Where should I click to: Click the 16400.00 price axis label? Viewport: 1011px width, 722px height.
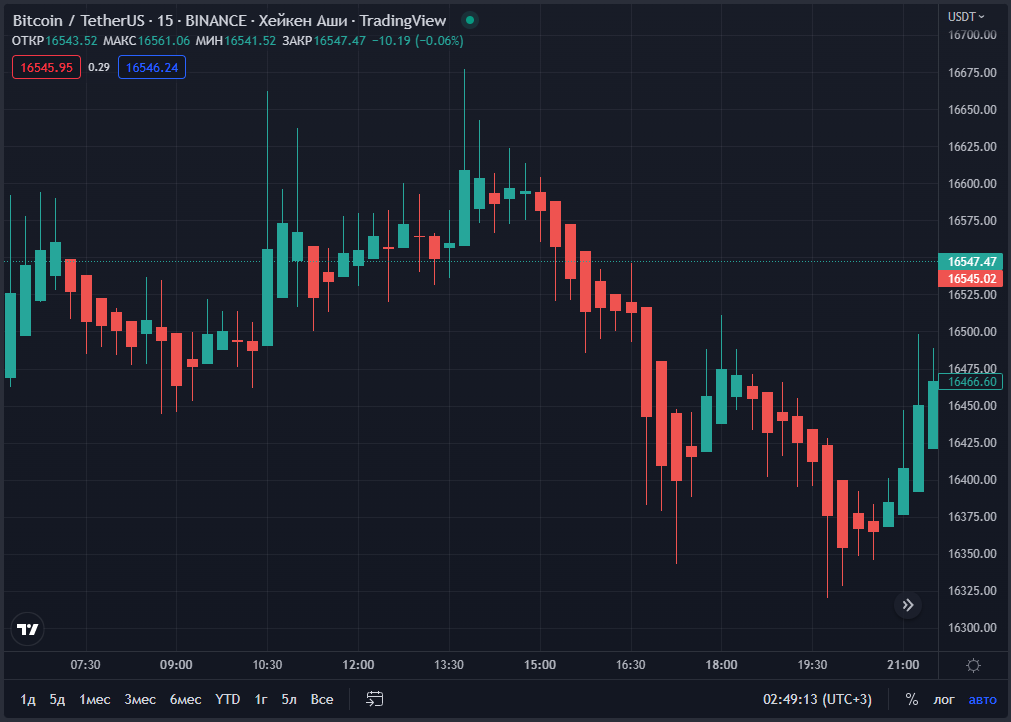(x=972, y=480)
